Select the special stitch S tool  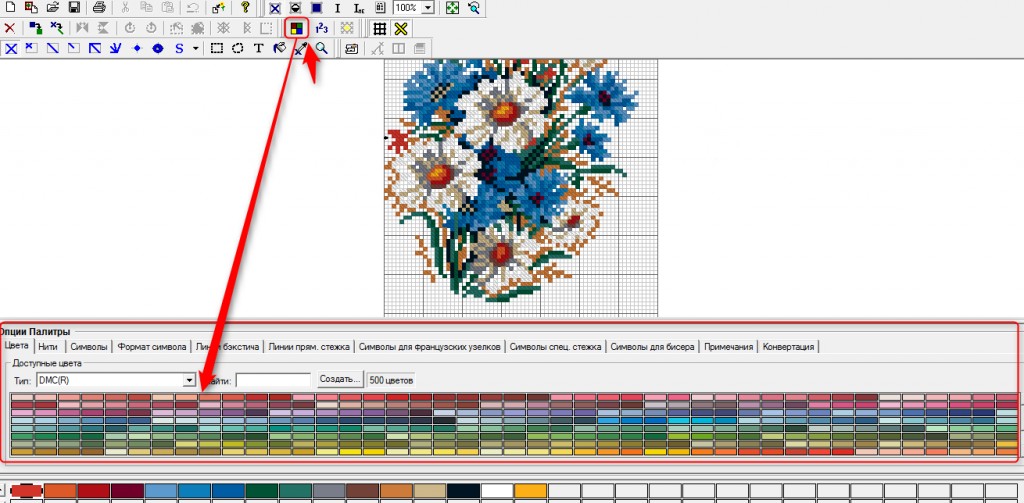(x=180, y=48)
